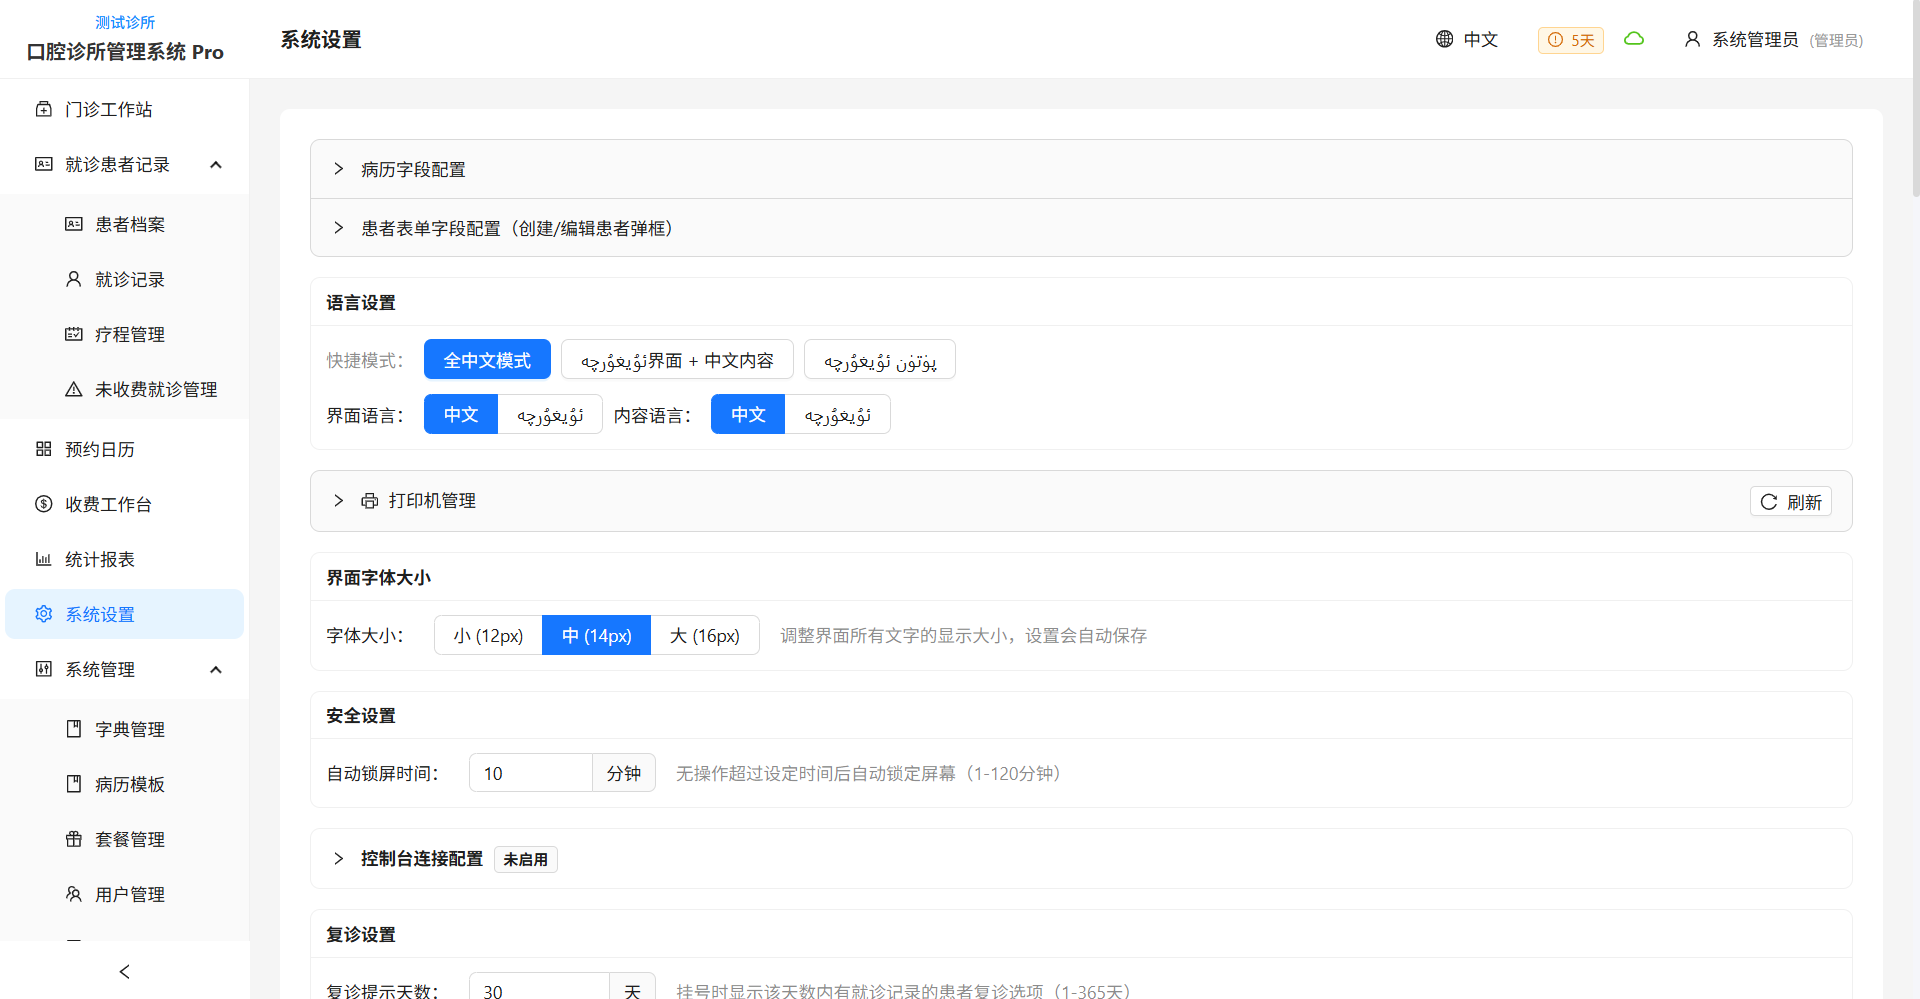Image resolution: width=1920 pixels, height=999 pixels.
Task: Click the 自动锁屏时间 minutes input field
Action: coord(530,773)
